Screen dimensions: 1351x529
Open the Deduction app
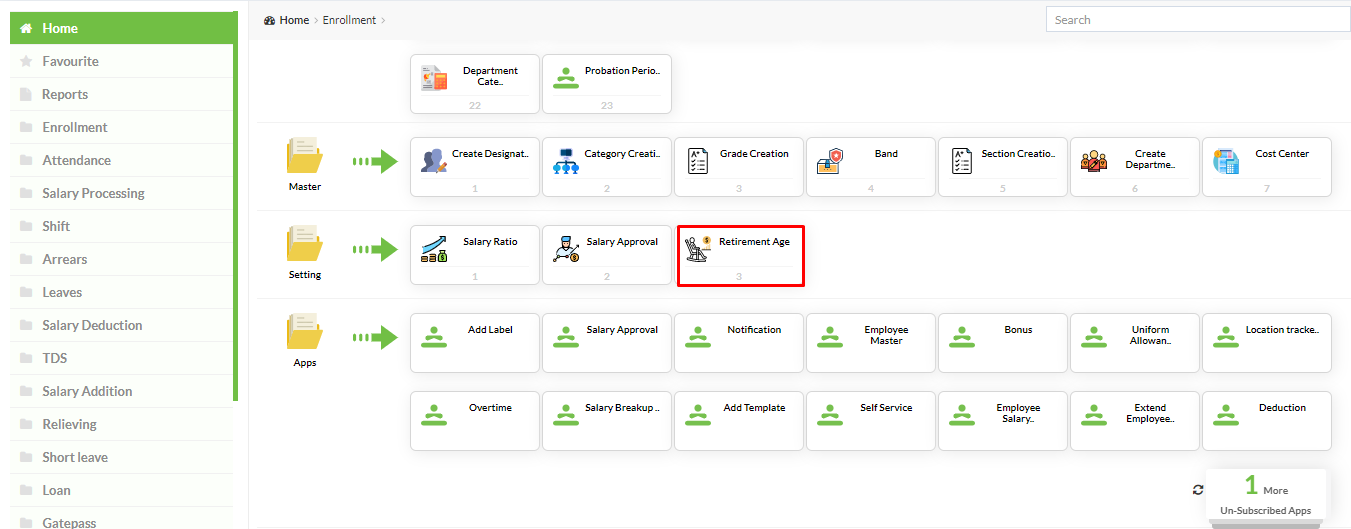(1267, 421)
